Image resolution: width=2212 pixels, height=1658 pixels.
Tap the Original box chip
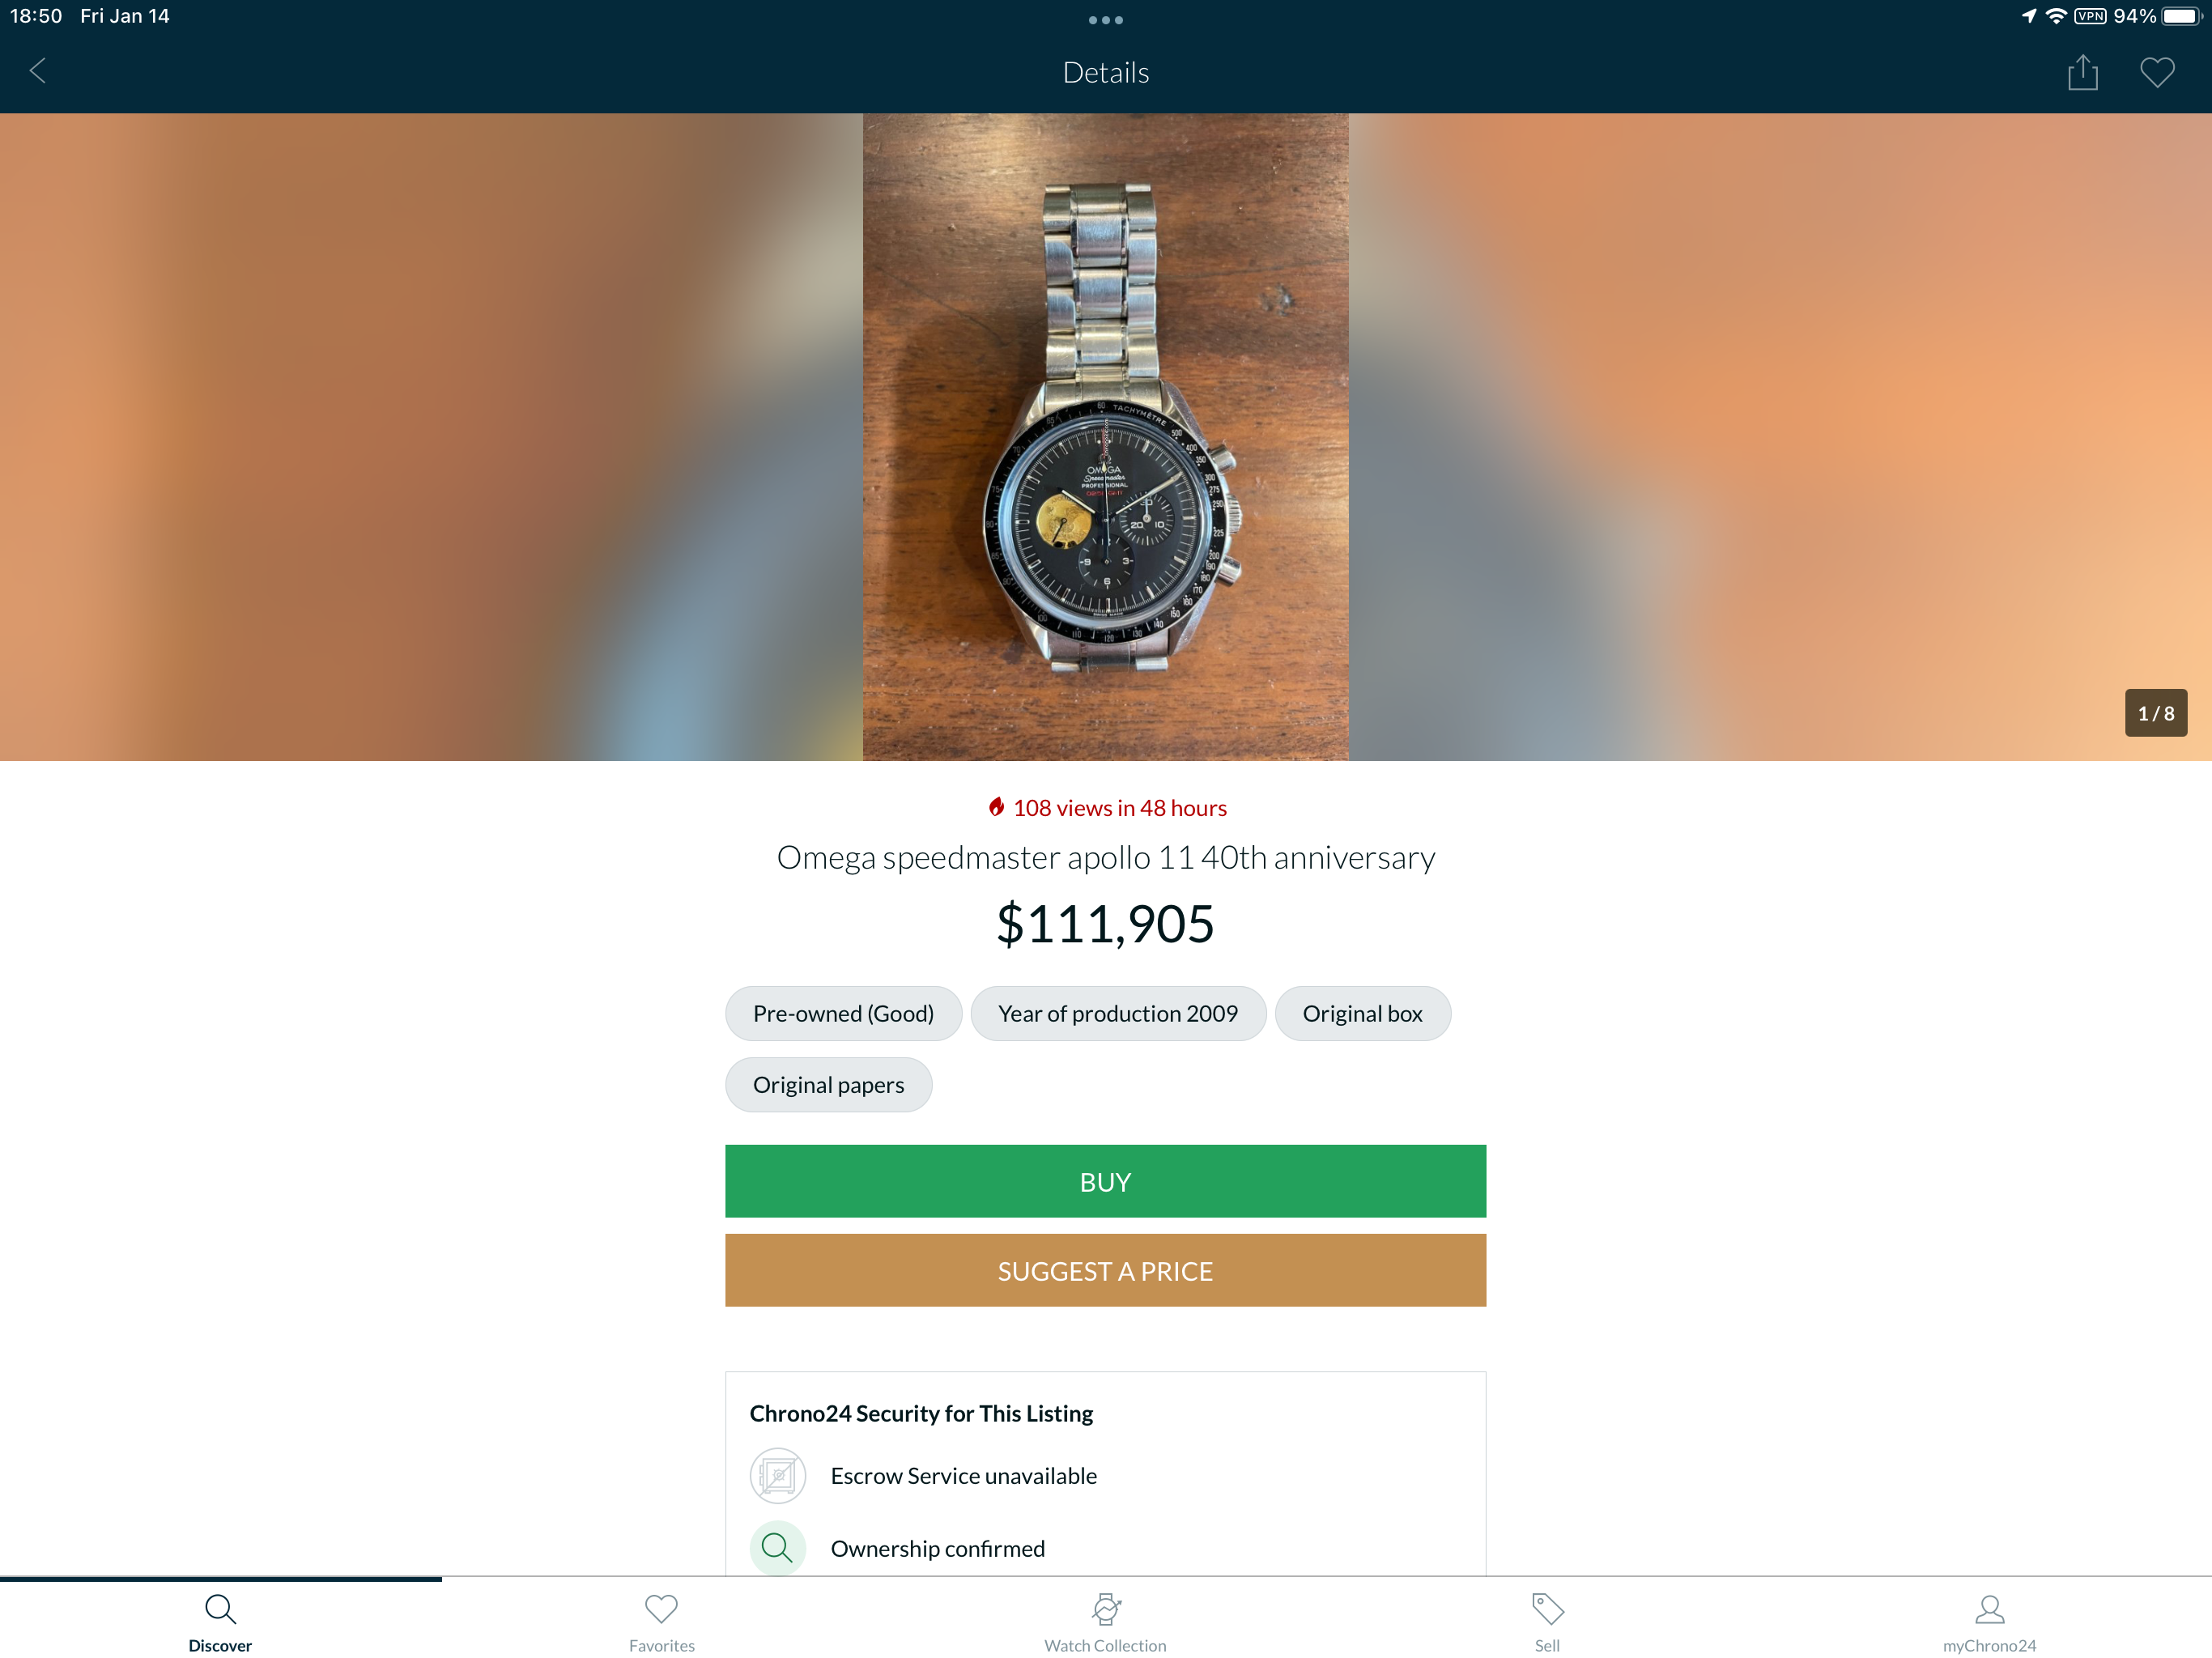pos(1362,1013)
